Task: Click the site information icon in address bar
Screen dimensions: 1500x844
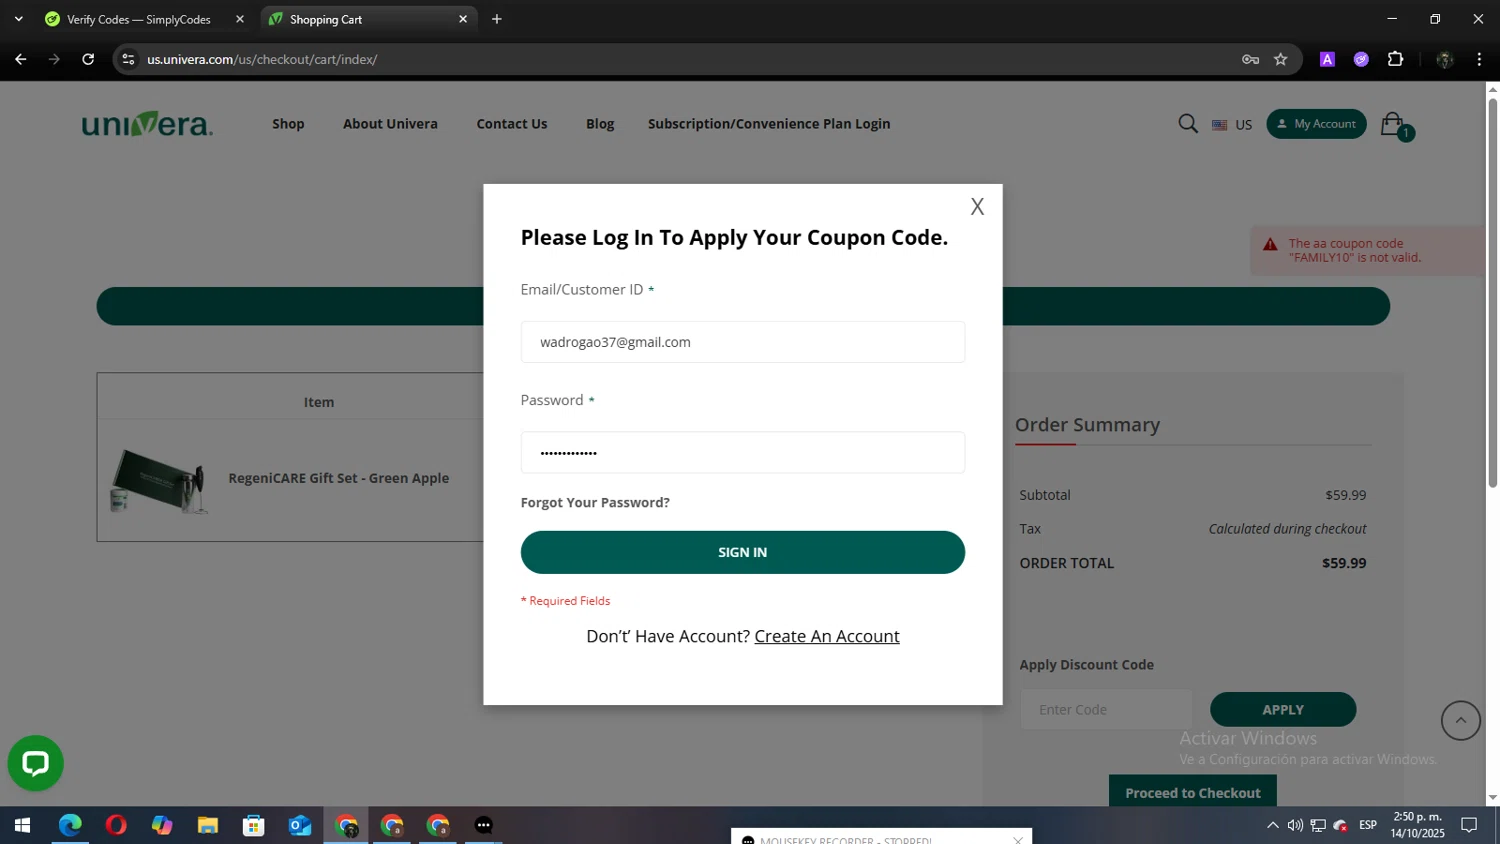Action: pyautogui.click(x=128, y=59)
